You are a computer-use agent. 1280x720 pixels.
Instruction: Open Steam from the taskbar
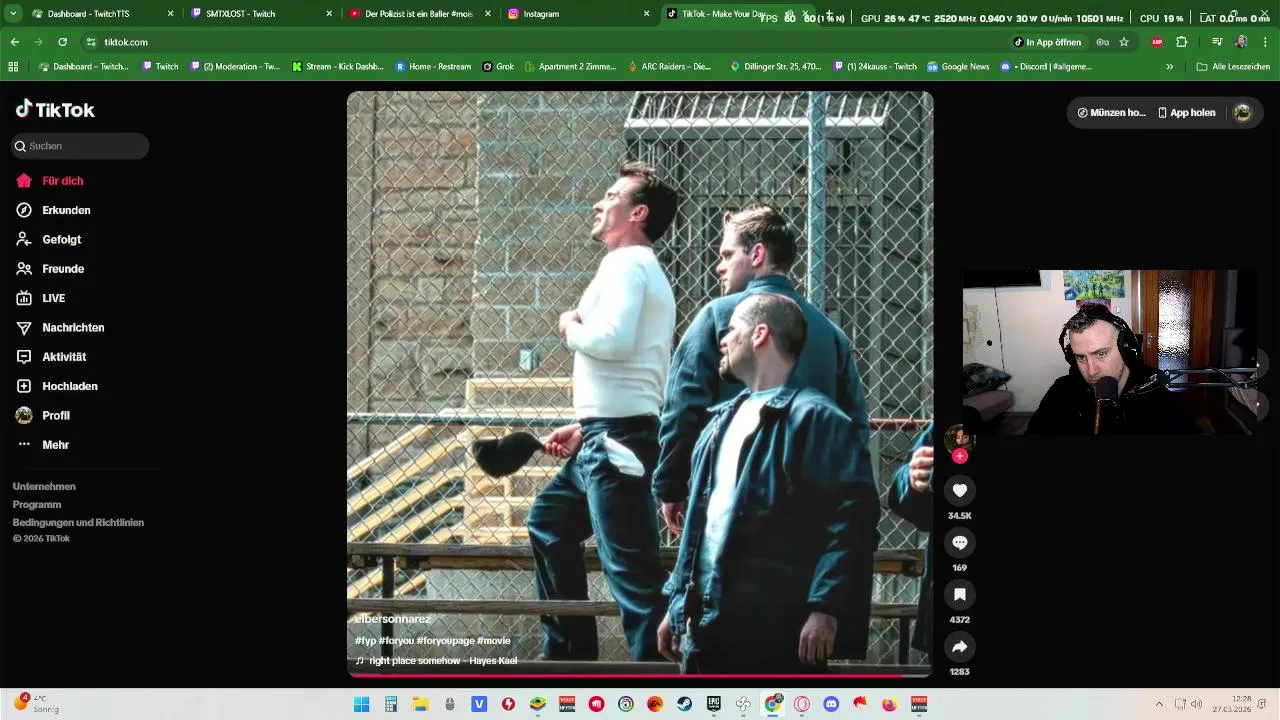click(x=684, y=704)
